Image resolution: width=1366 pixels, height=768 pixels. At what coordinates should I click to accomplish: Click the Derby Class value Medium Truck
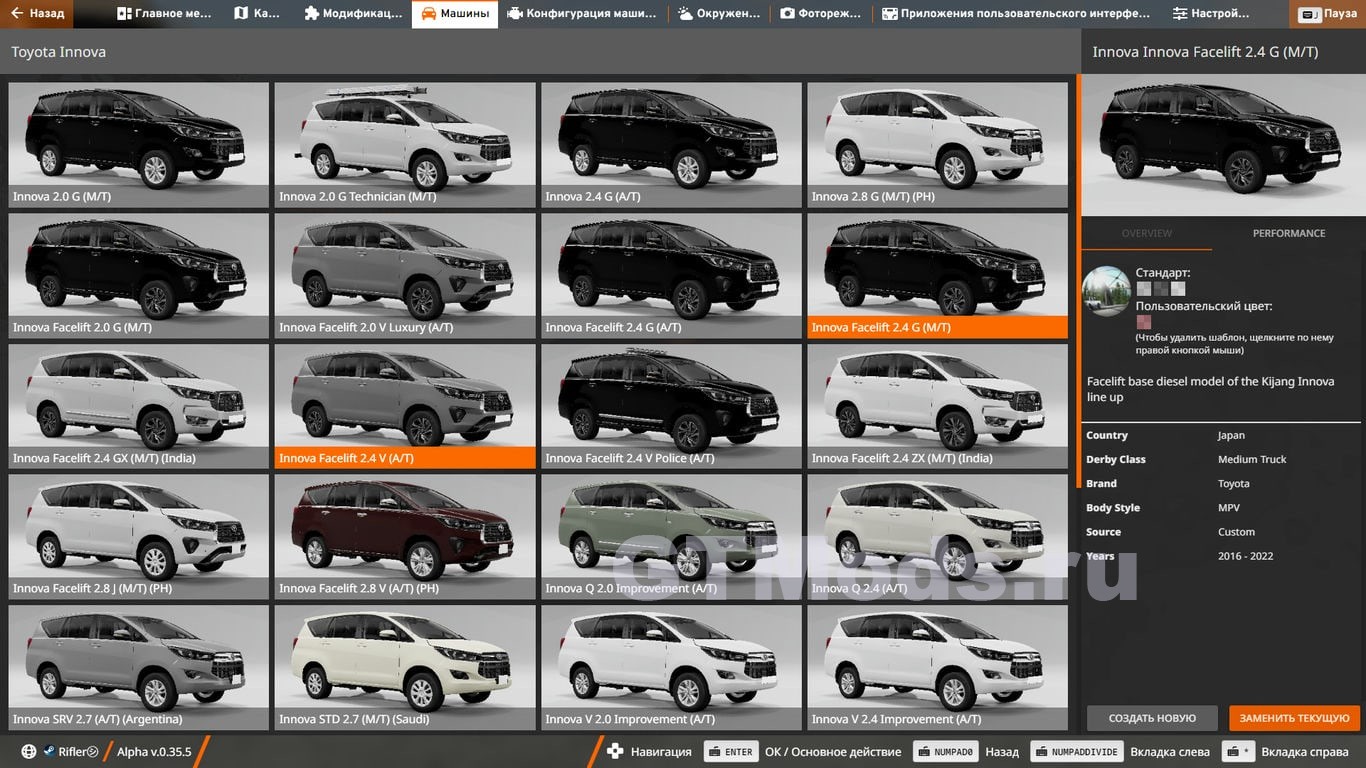tap(1252, 459)
